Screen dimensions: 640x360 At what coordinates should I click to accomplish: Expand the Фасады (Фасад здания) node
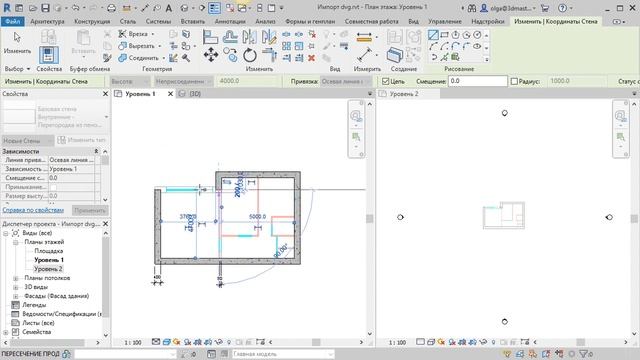click(x=16, y=296)
